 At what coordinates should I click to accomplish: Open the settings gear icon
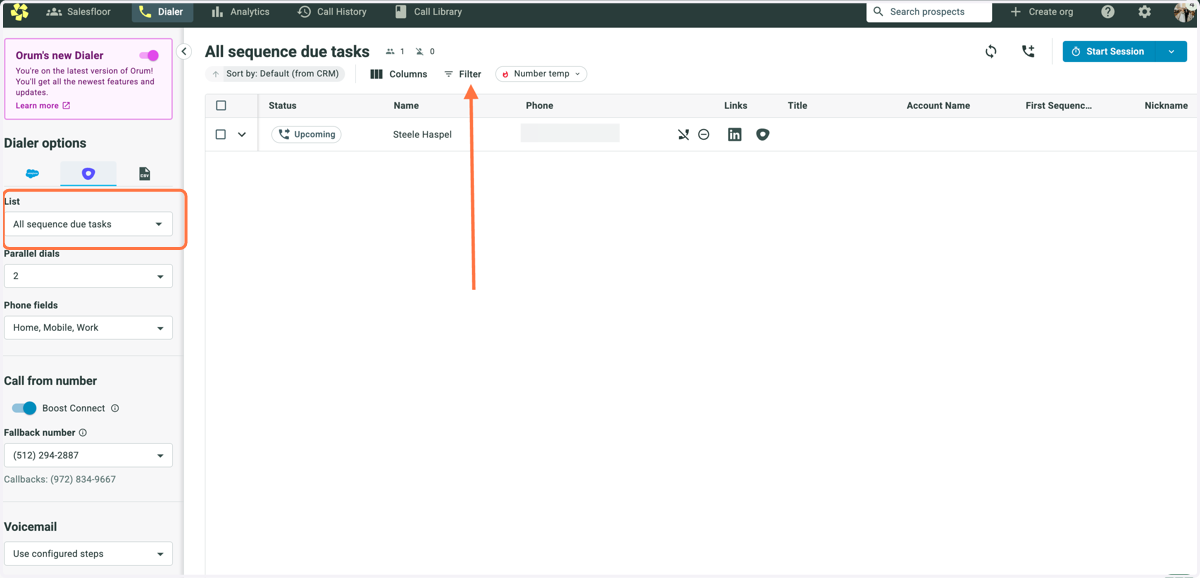point(1145,12)
